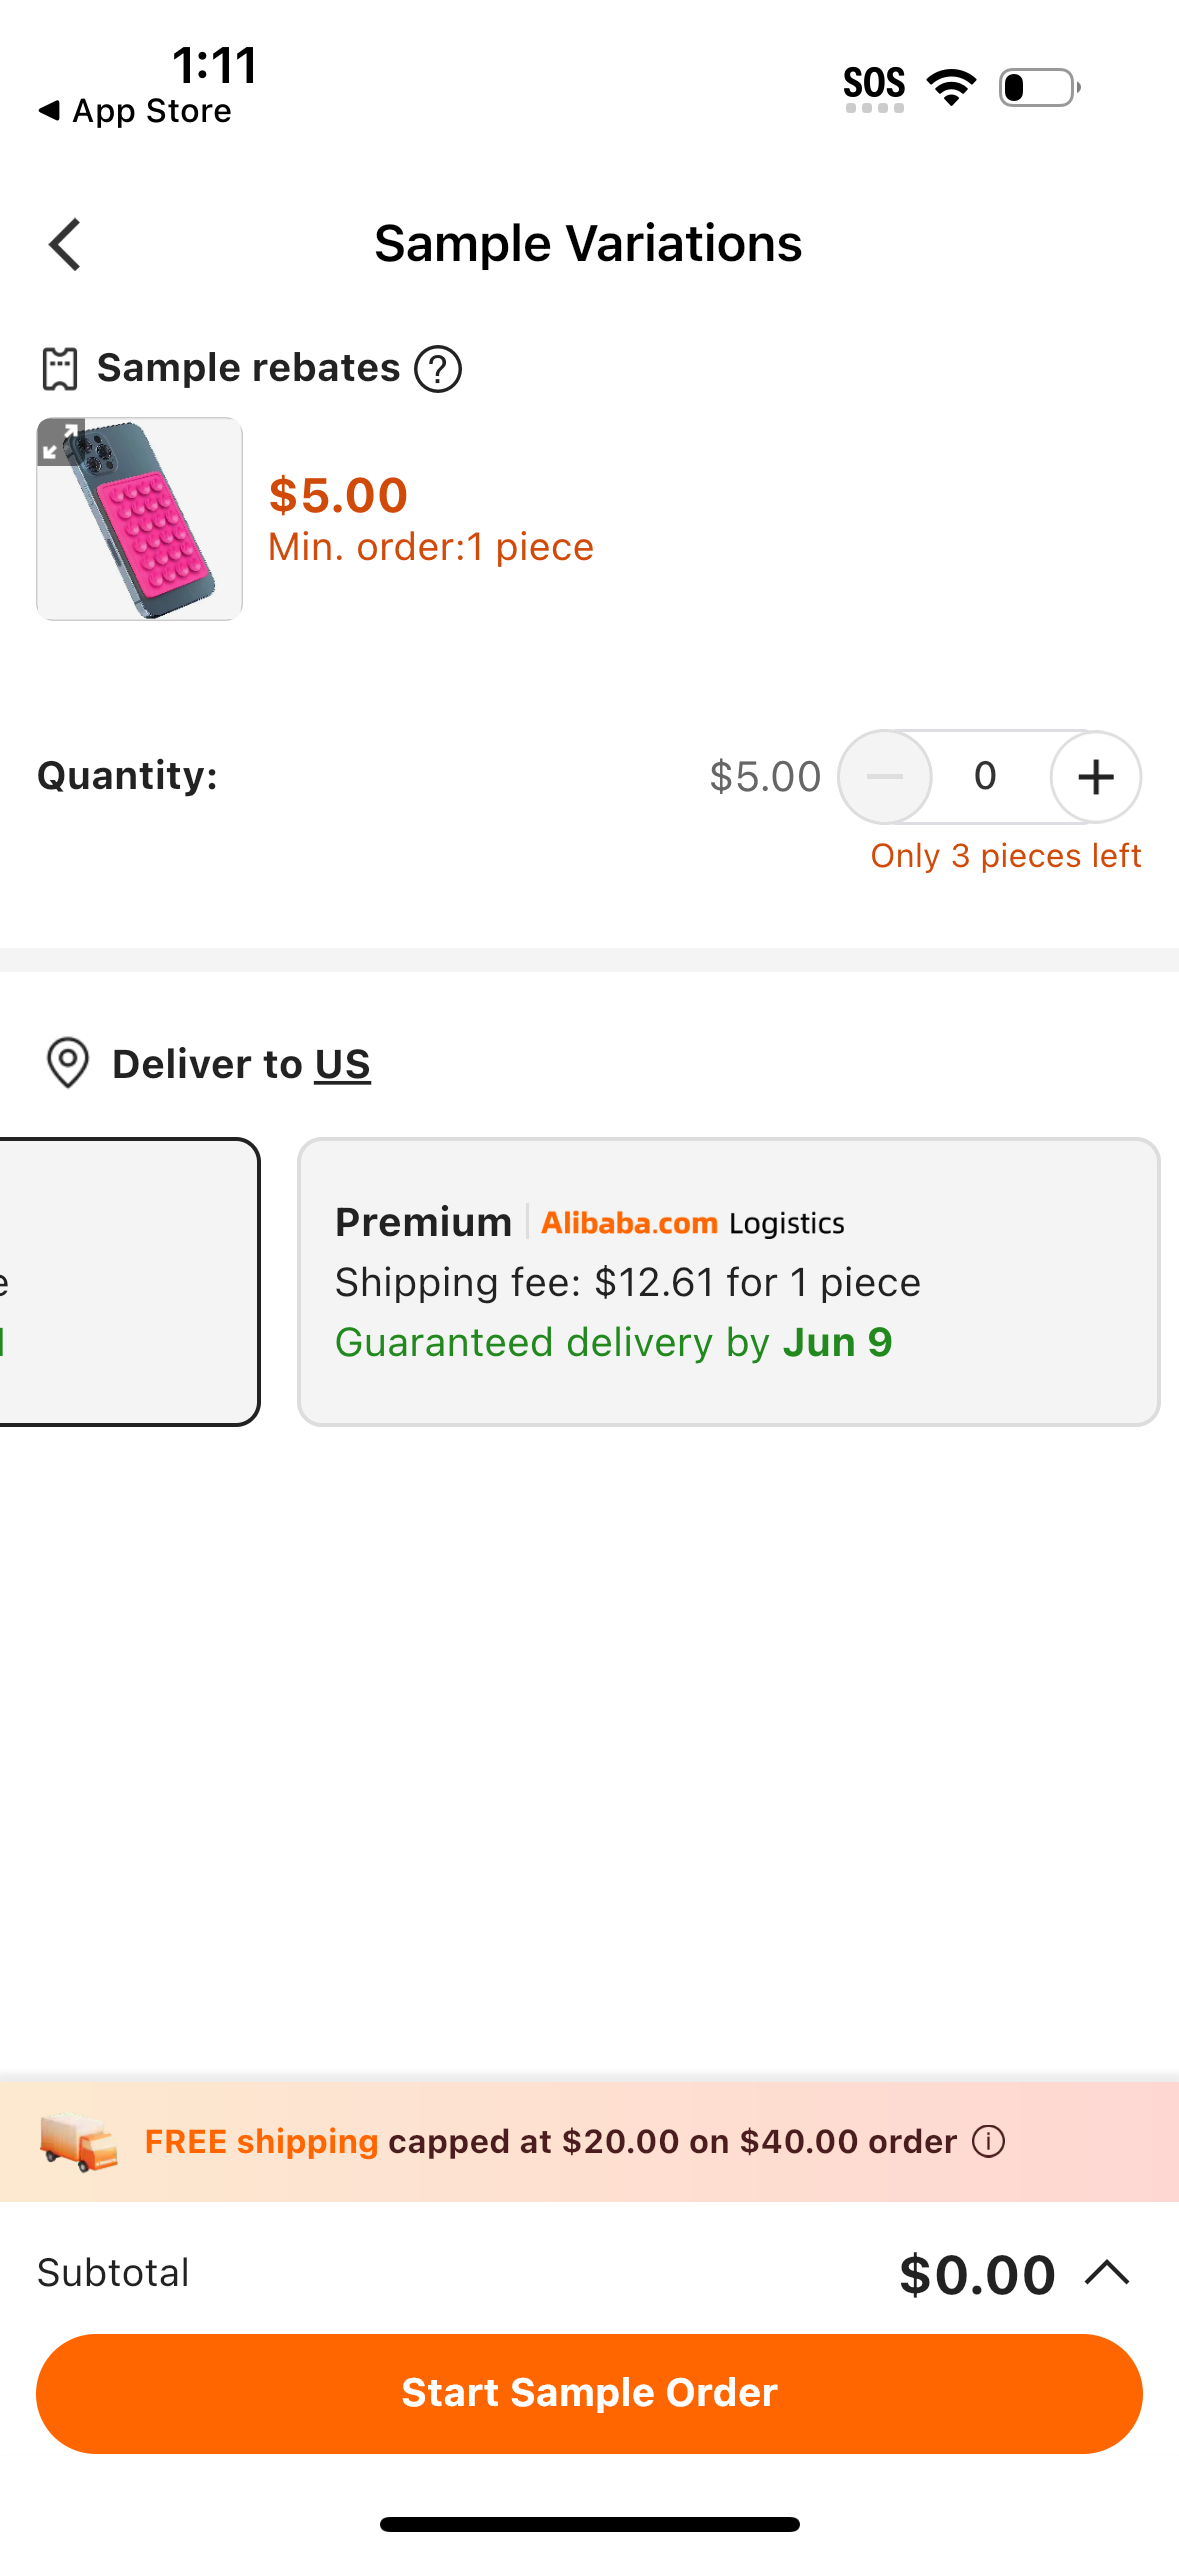Open Sample rebates help question mark
1179x2556 pixels.
click(438, 369)
